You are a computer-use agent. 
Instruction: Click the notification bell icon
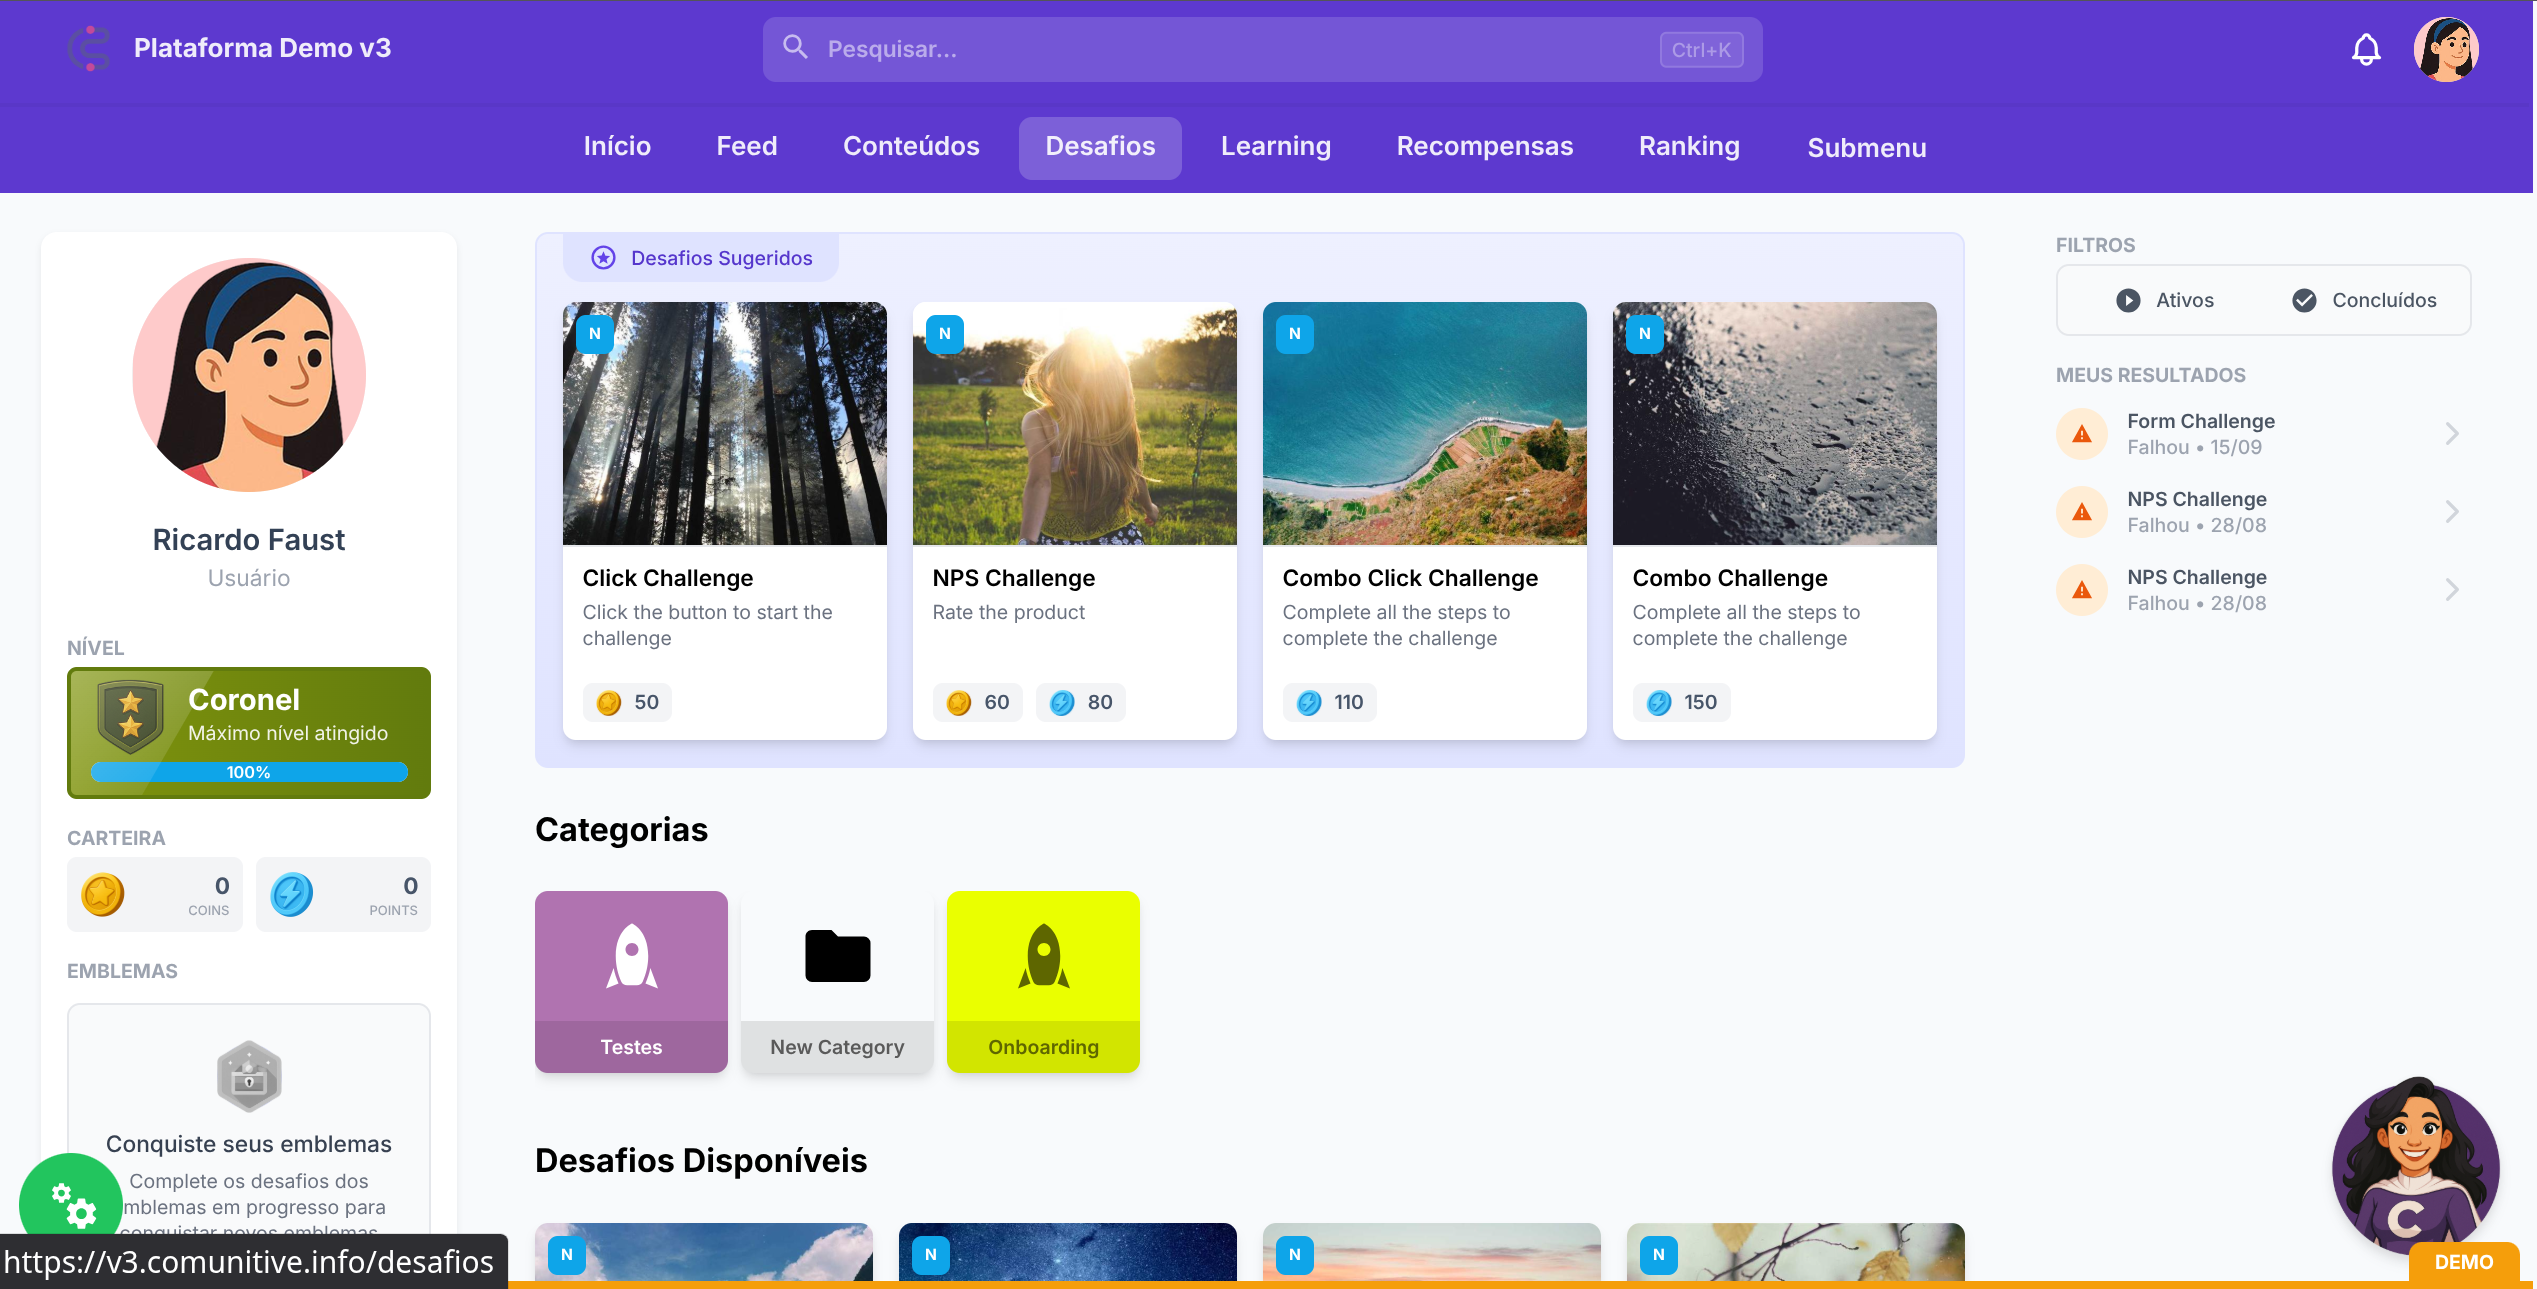pos(2365,49)
